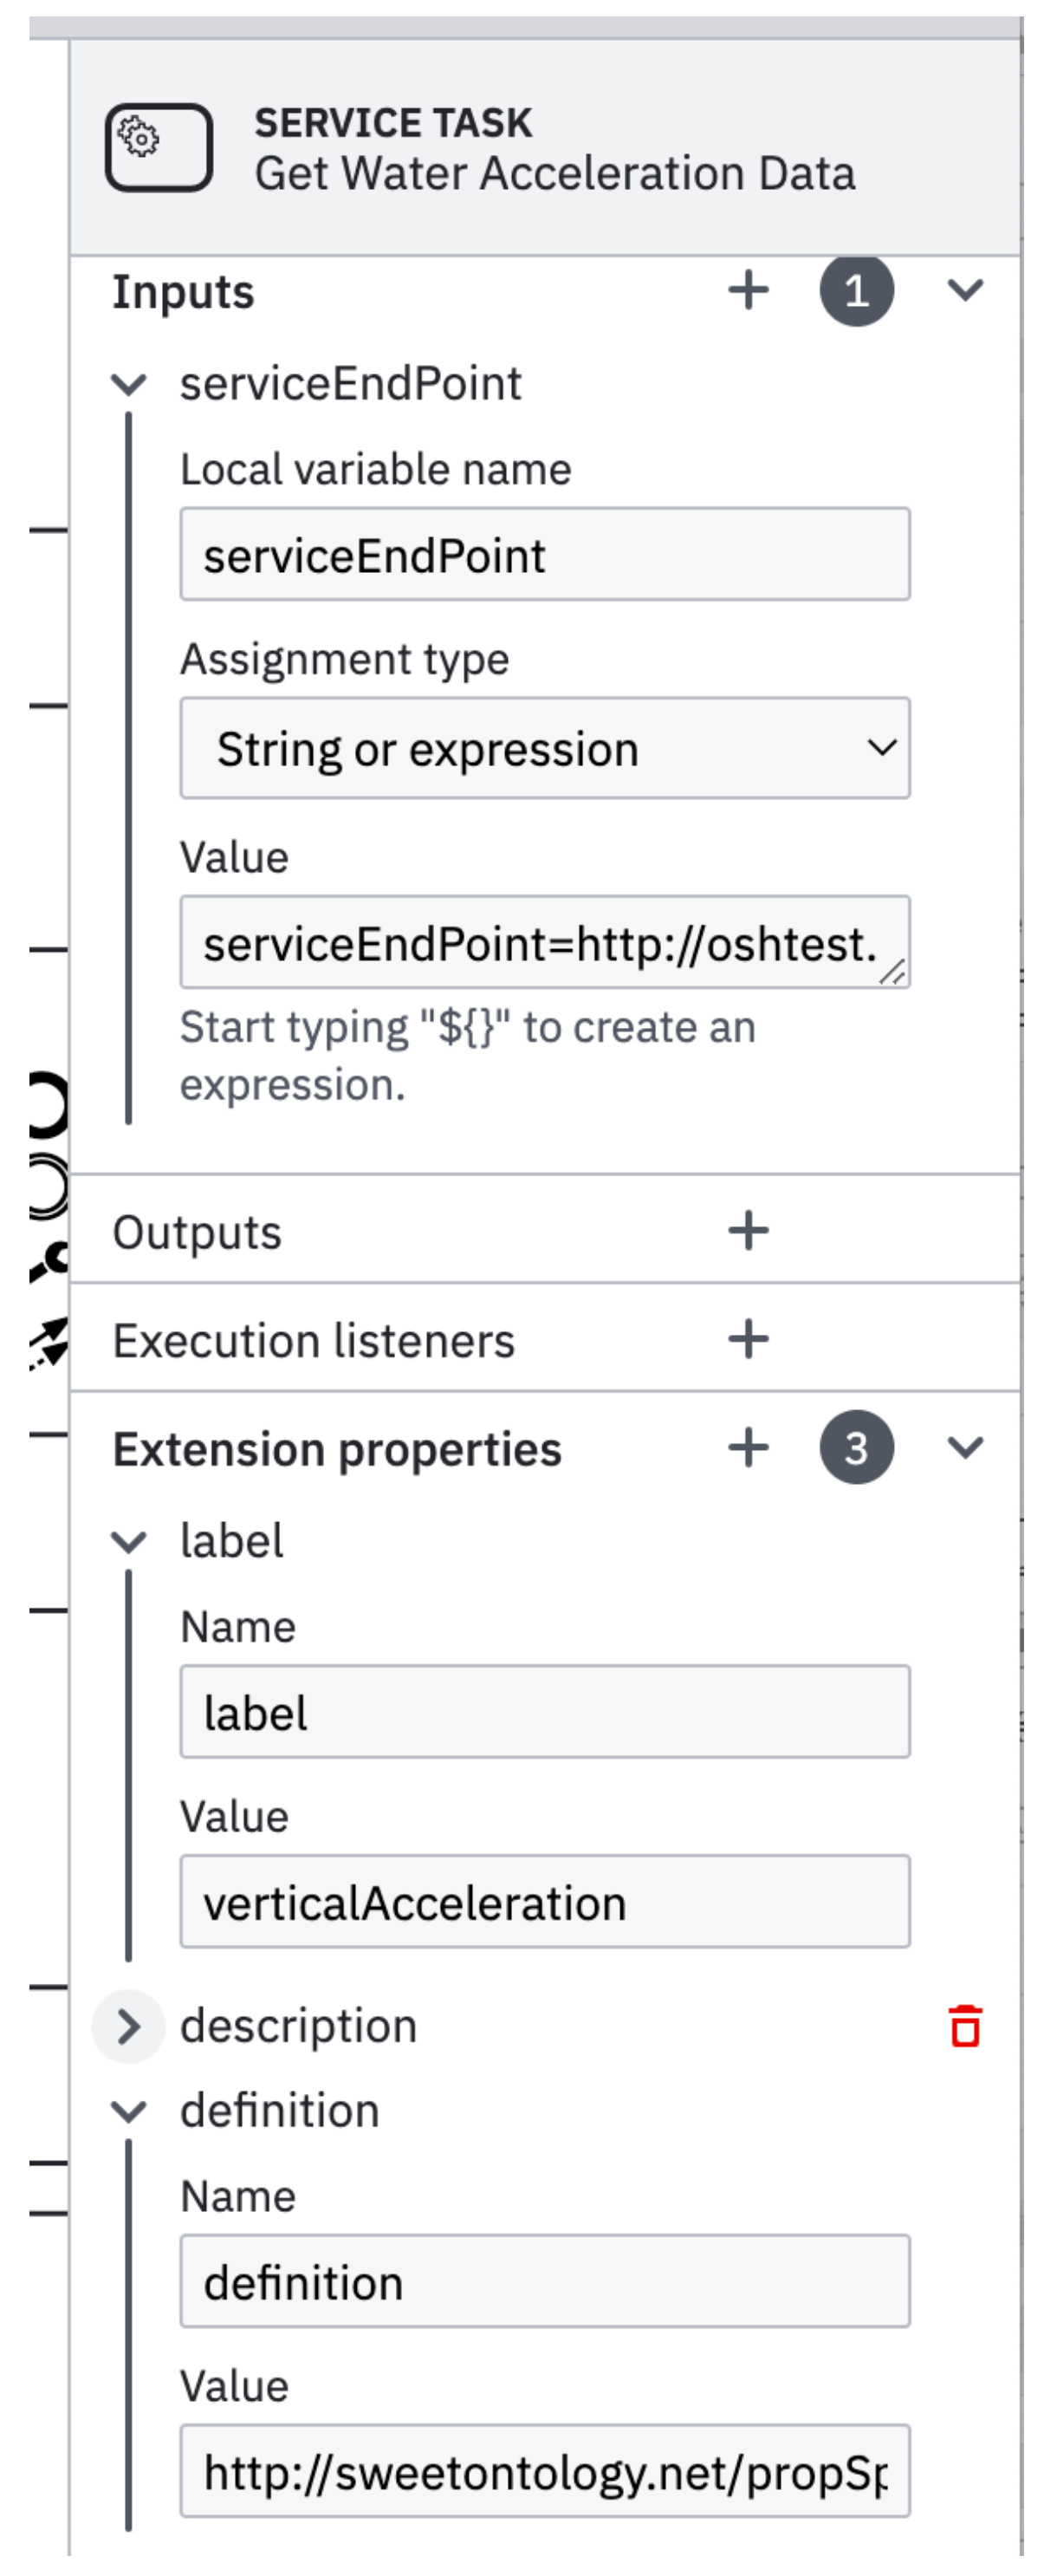The width and height of the screenshot is (1044, 2576).
Task: Click the Extension properties count badge
Action: coord(856,1447)
